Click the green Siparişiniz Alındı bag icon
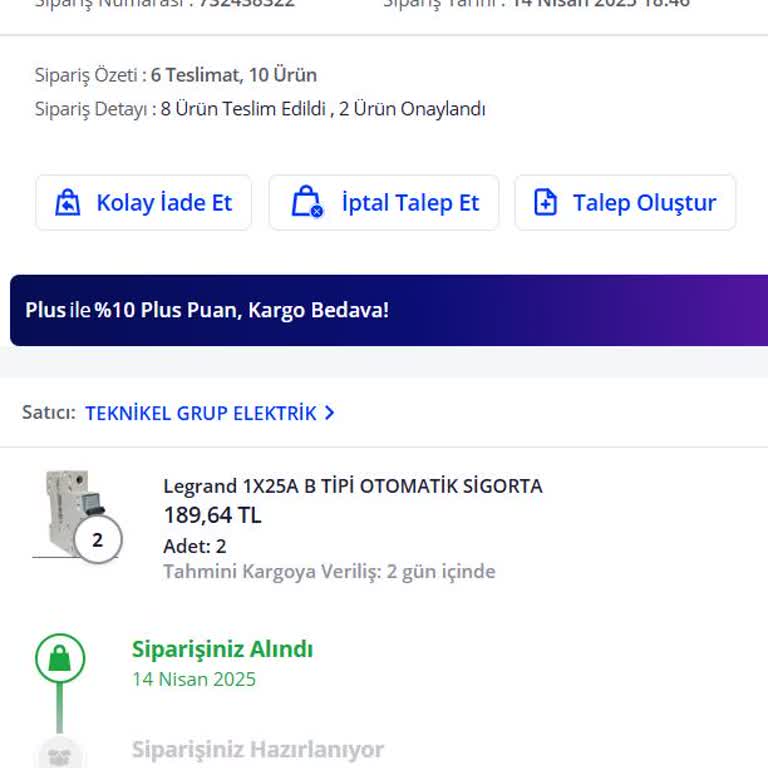The height and width of the screenshot is (768, 768). click(x=60, y=658)
